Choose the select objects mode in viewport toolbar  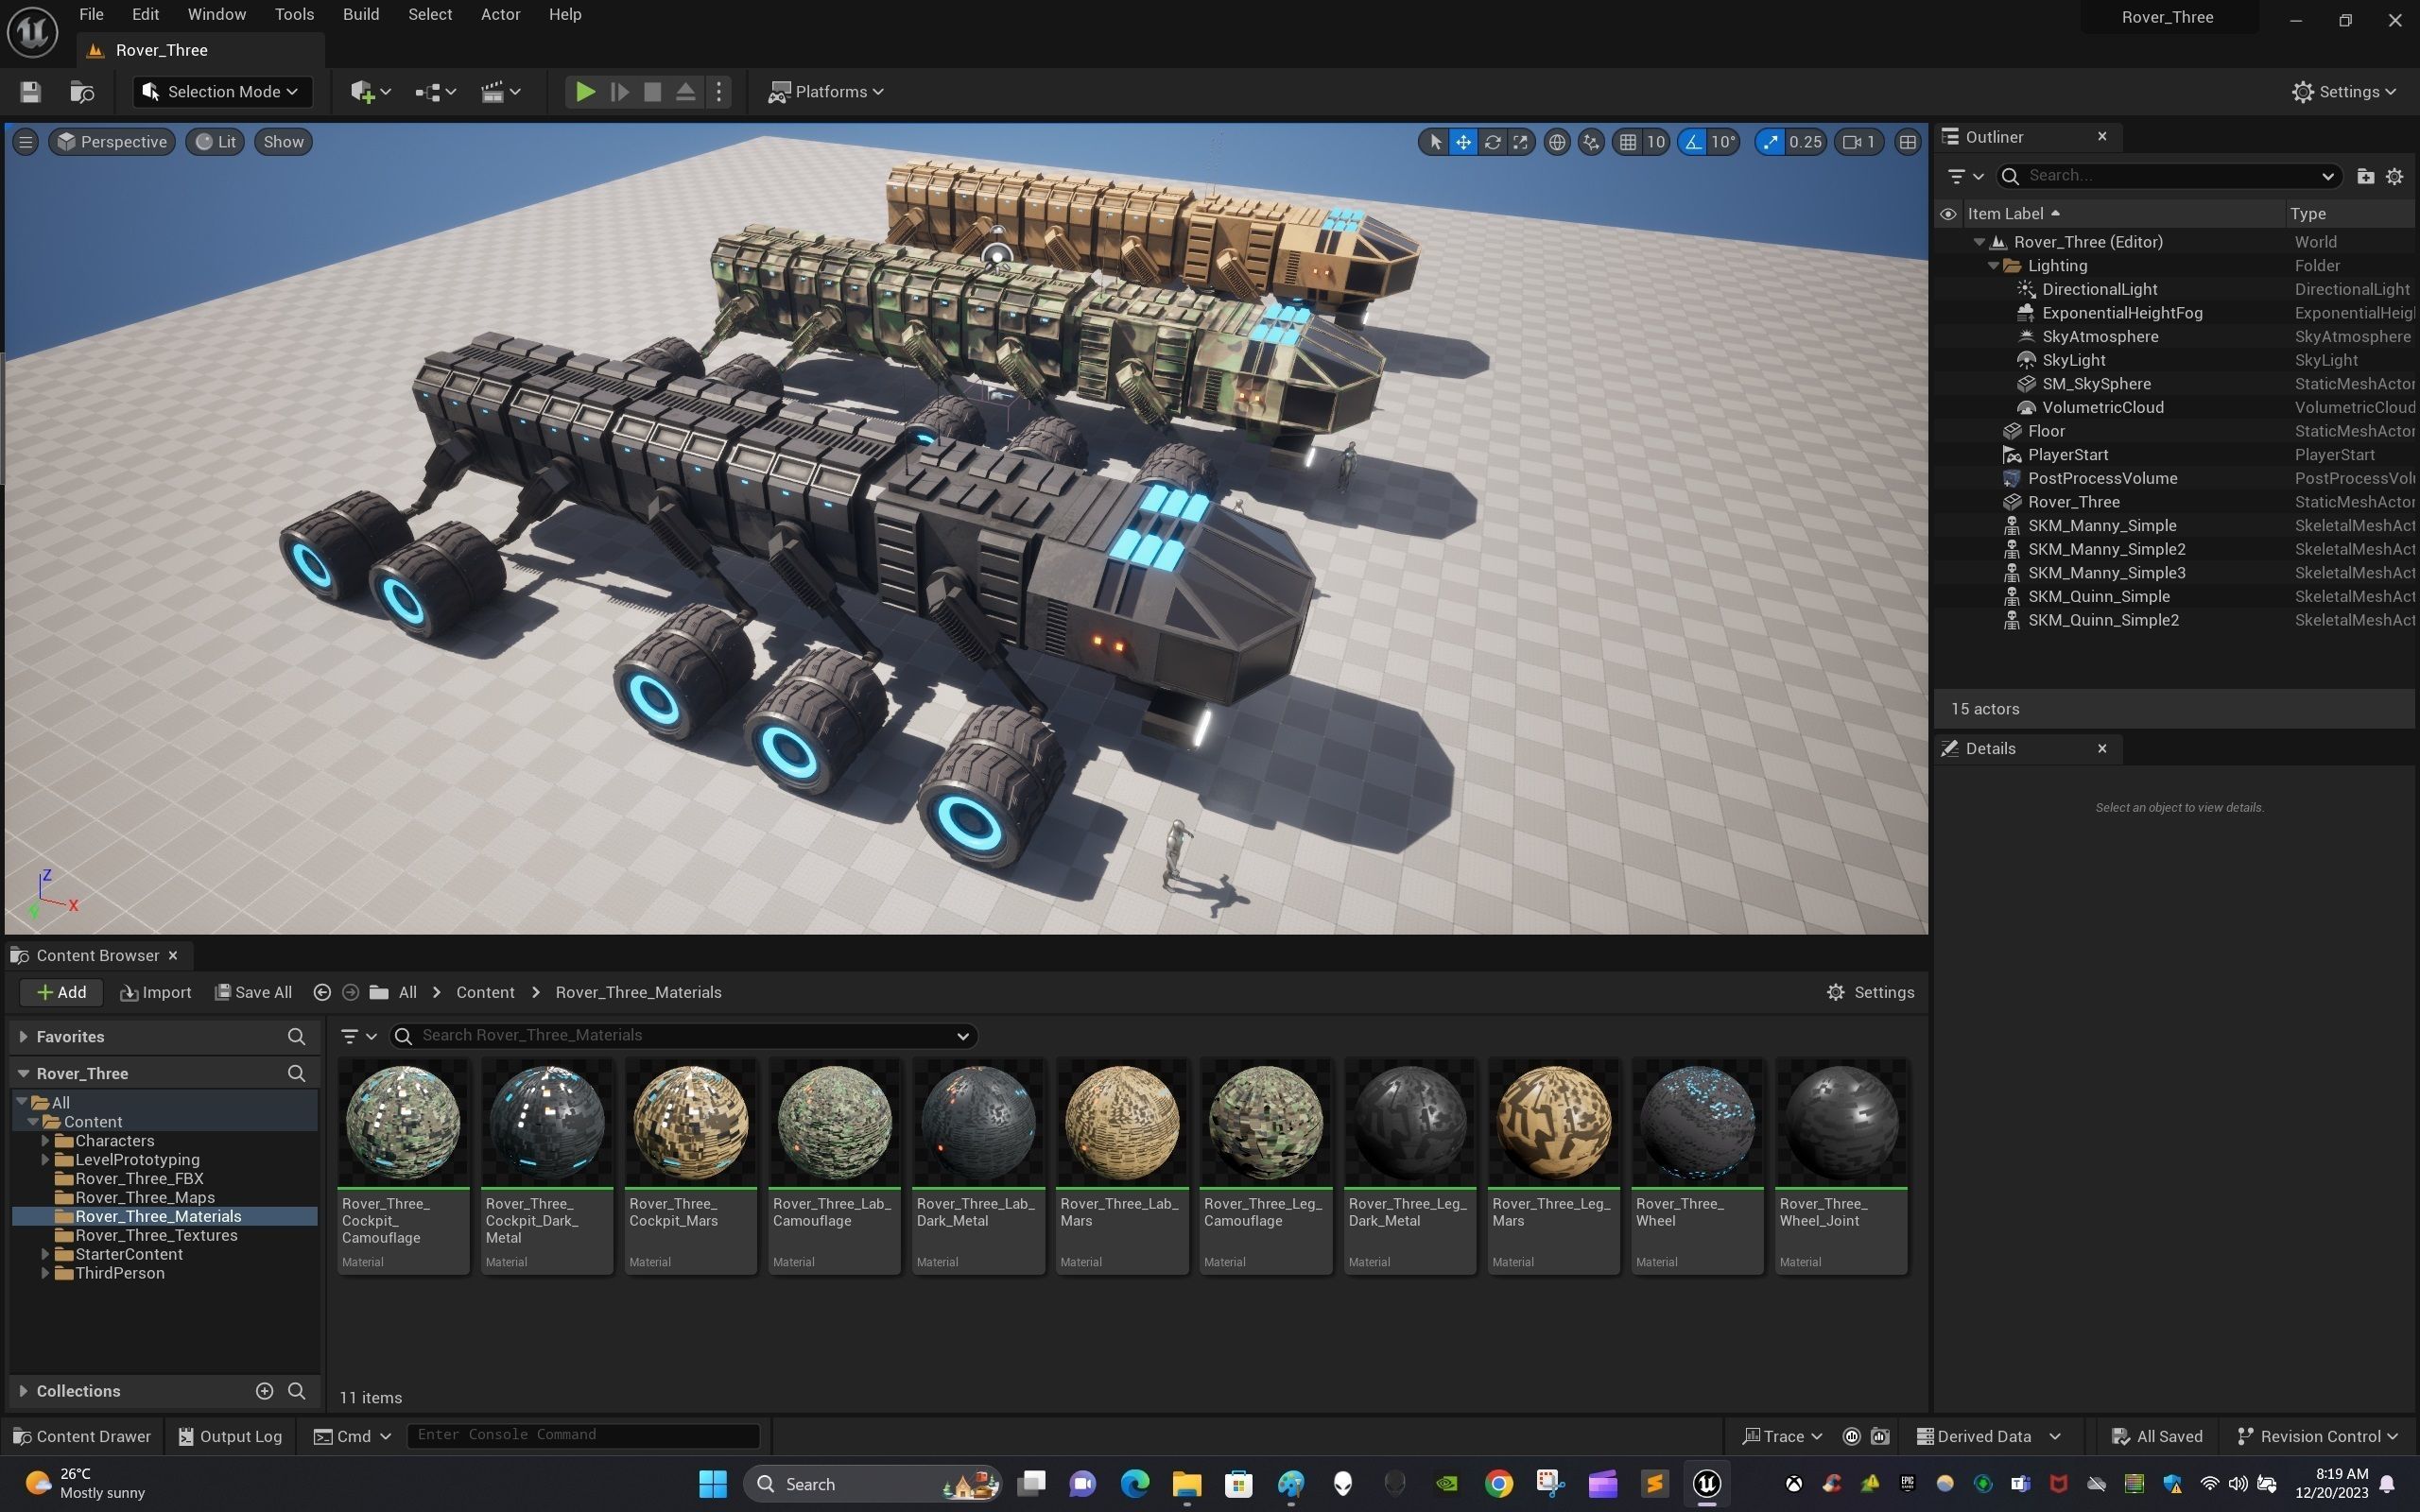click(x=1435, y=142)
